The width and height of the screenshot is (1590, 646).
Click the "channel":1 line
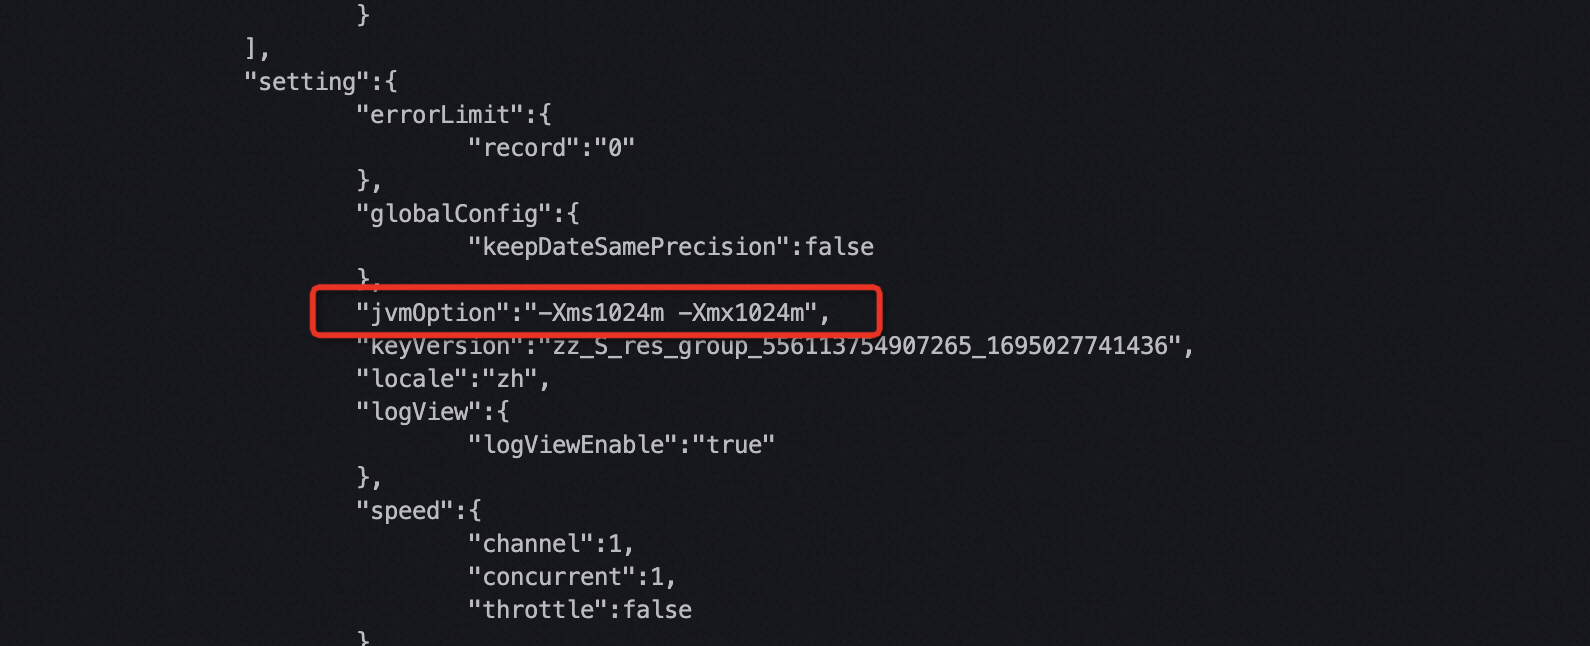pos(551,544)
